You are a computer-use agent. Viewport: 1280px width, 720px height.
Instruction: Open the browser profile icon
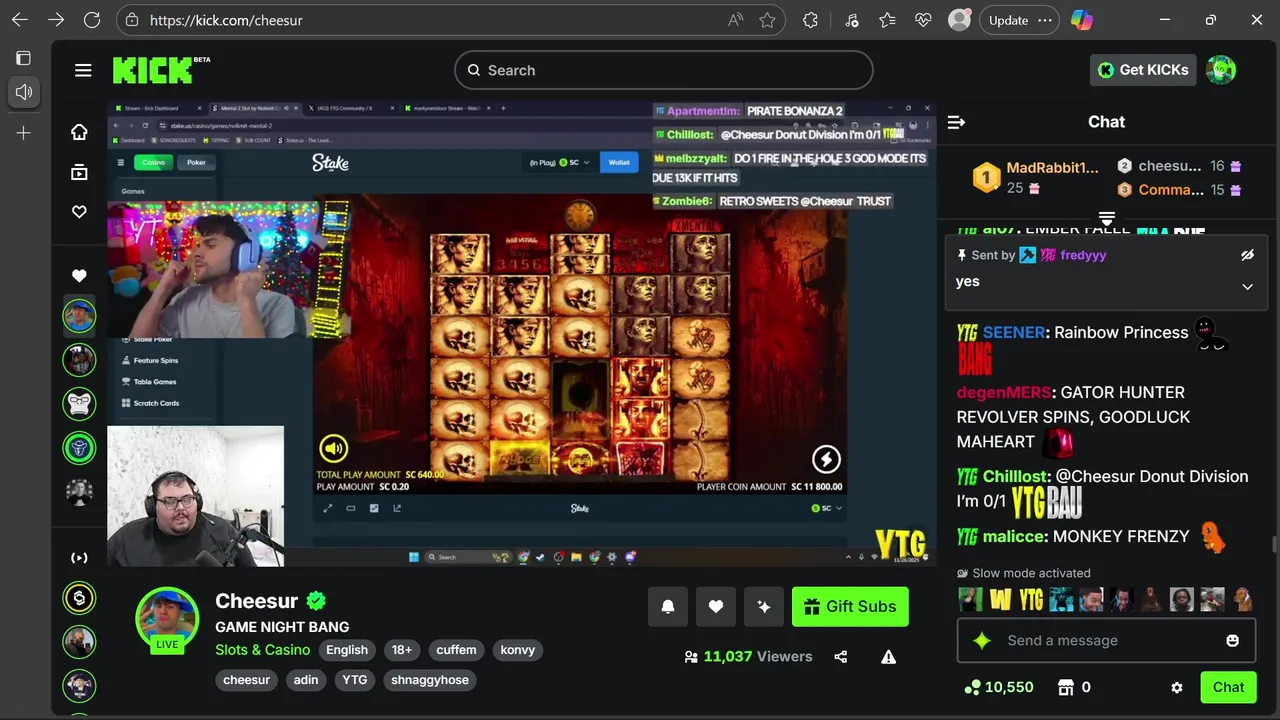tap(959, 20)
